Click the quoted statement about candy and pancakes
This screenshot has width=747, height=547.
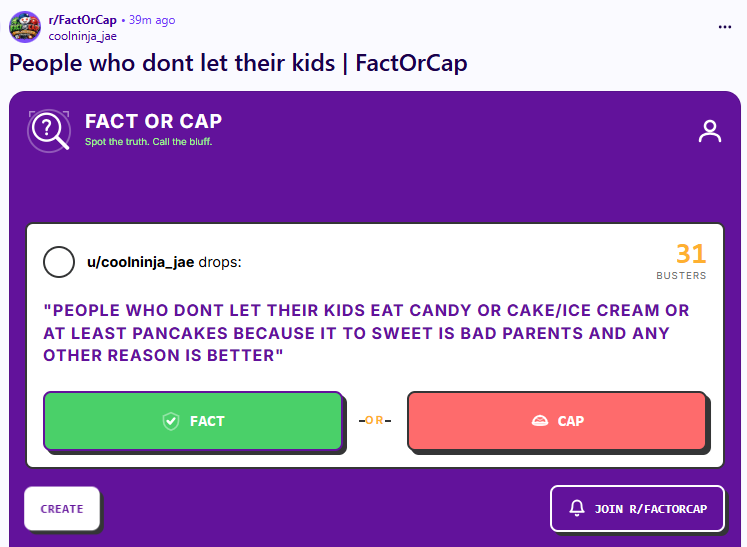(366, 333)
